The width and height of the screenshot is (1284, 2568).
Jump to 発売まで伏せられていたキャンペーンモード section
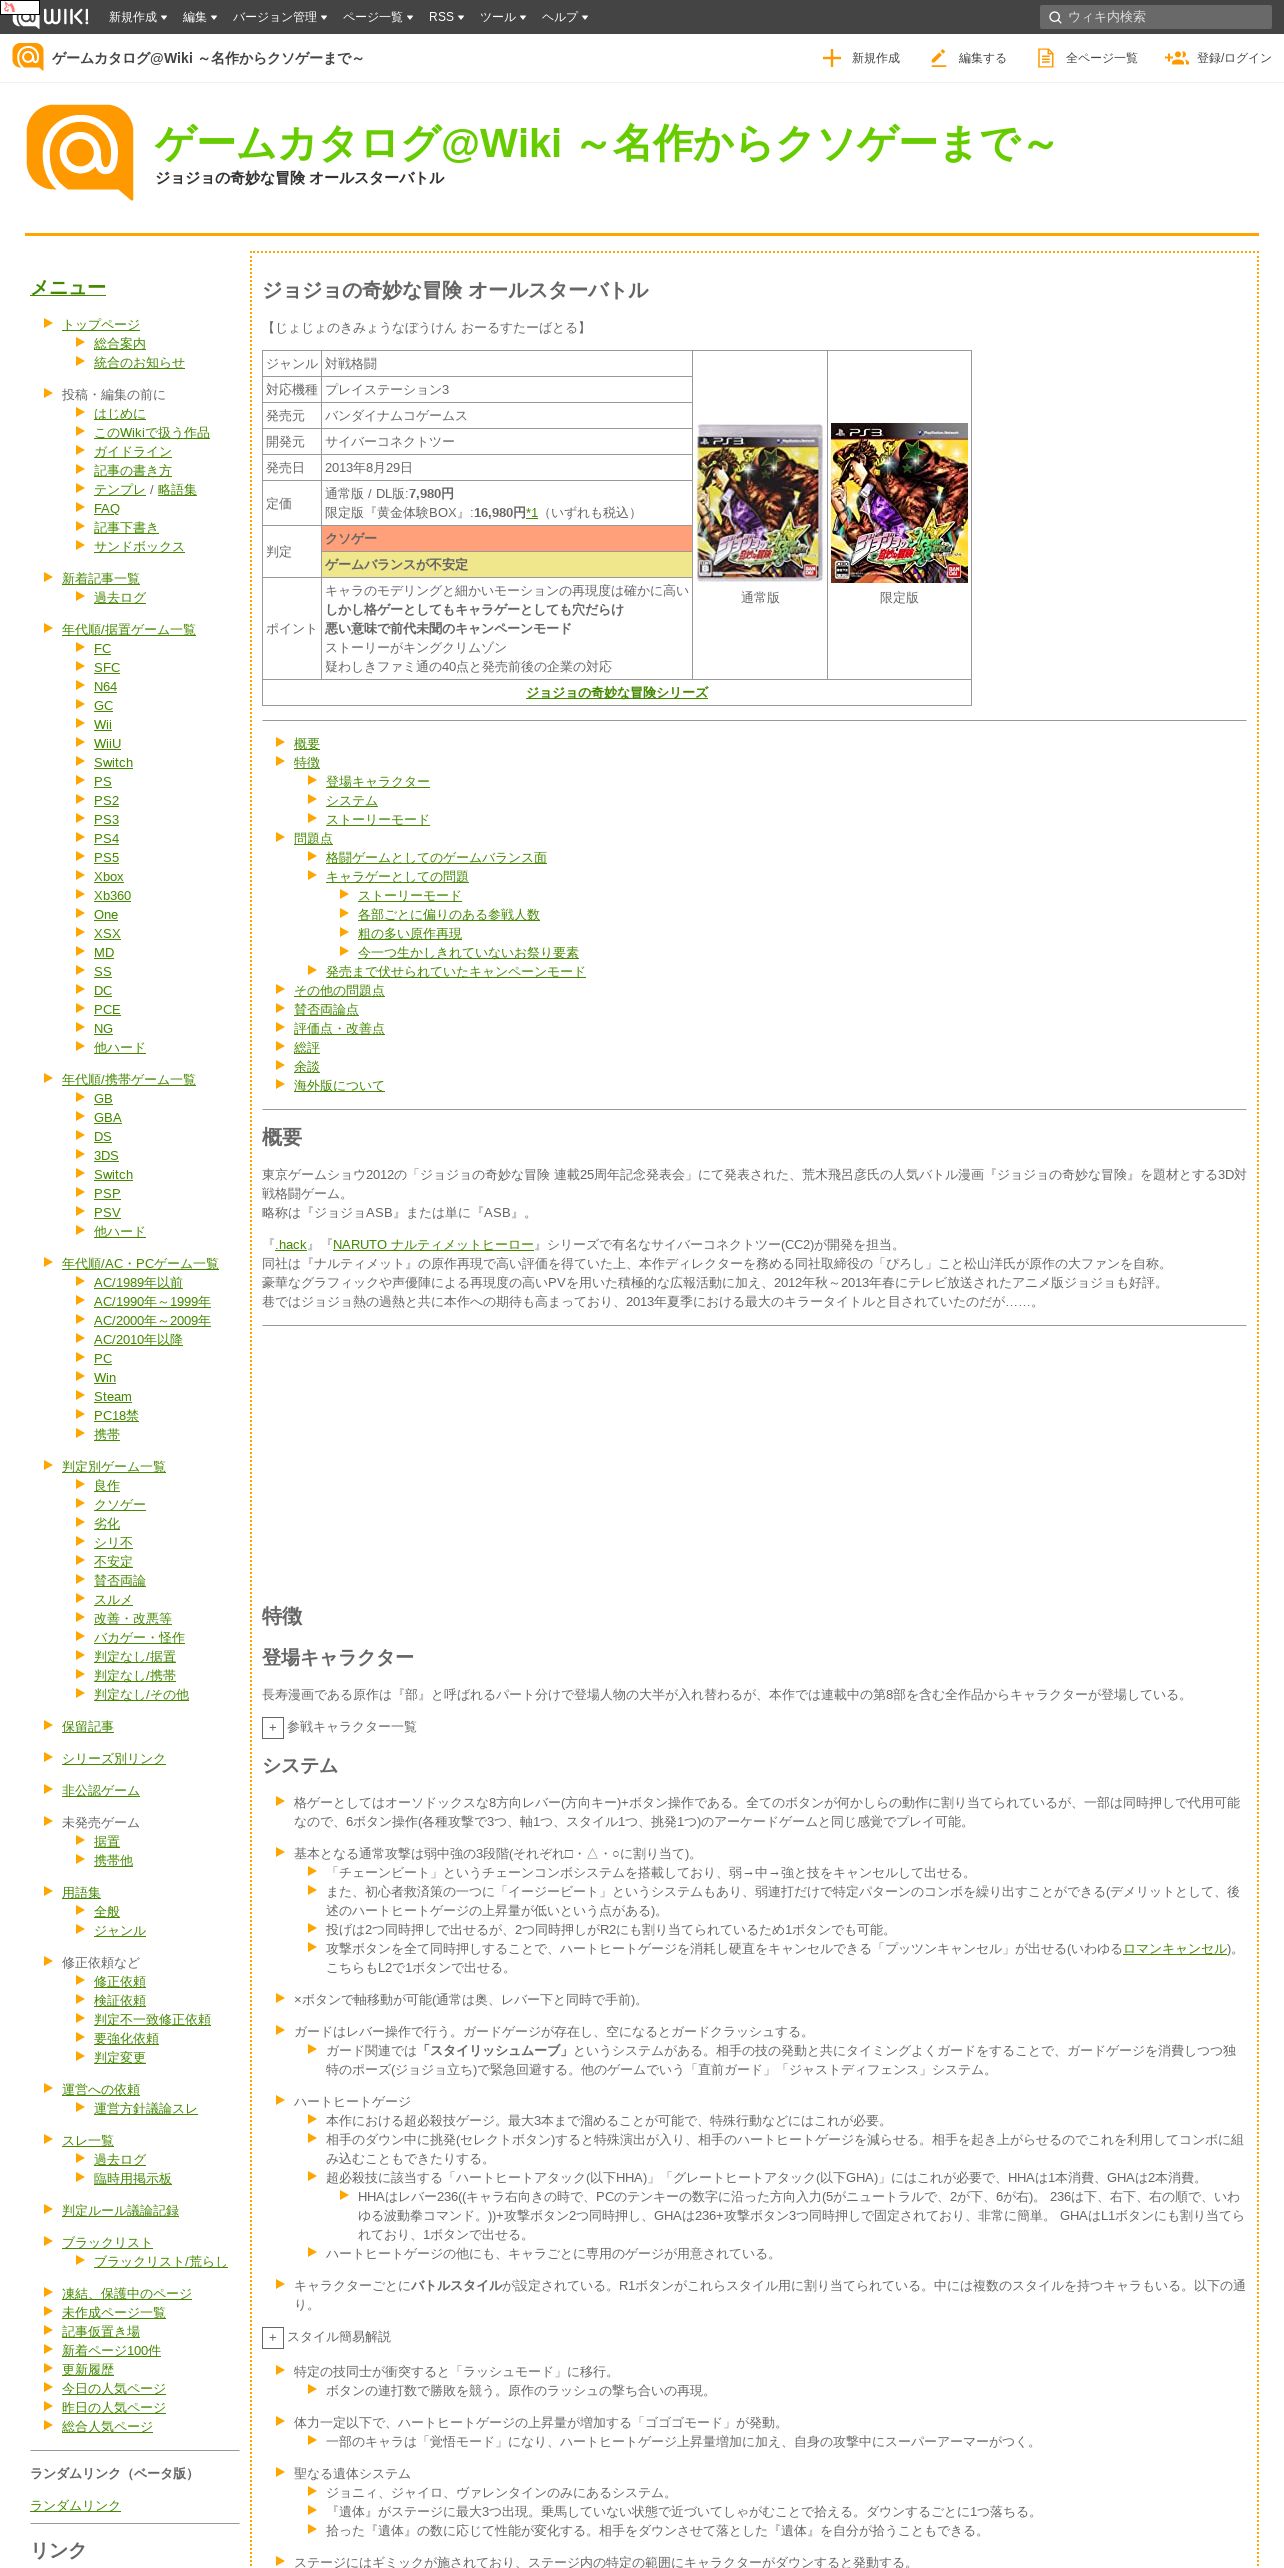455,971
